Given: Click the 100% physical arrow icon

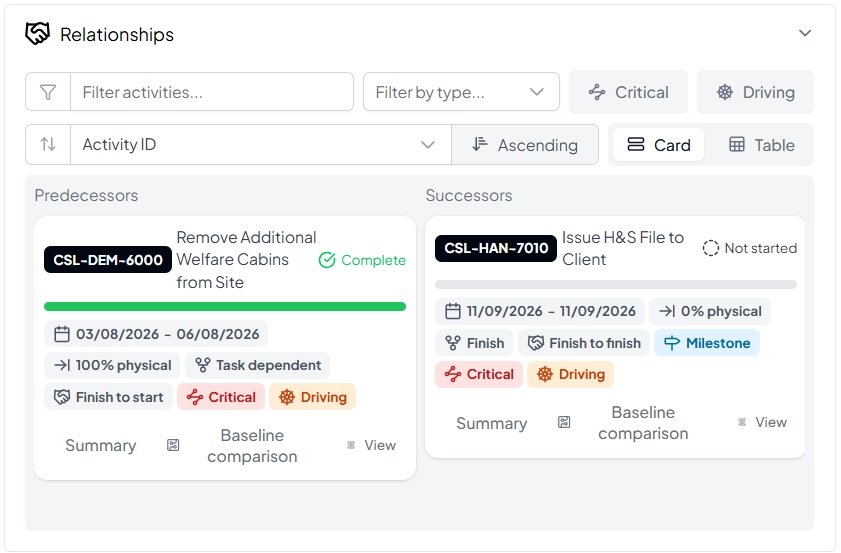Looking at the screenshot, I should tap(62, 365).
